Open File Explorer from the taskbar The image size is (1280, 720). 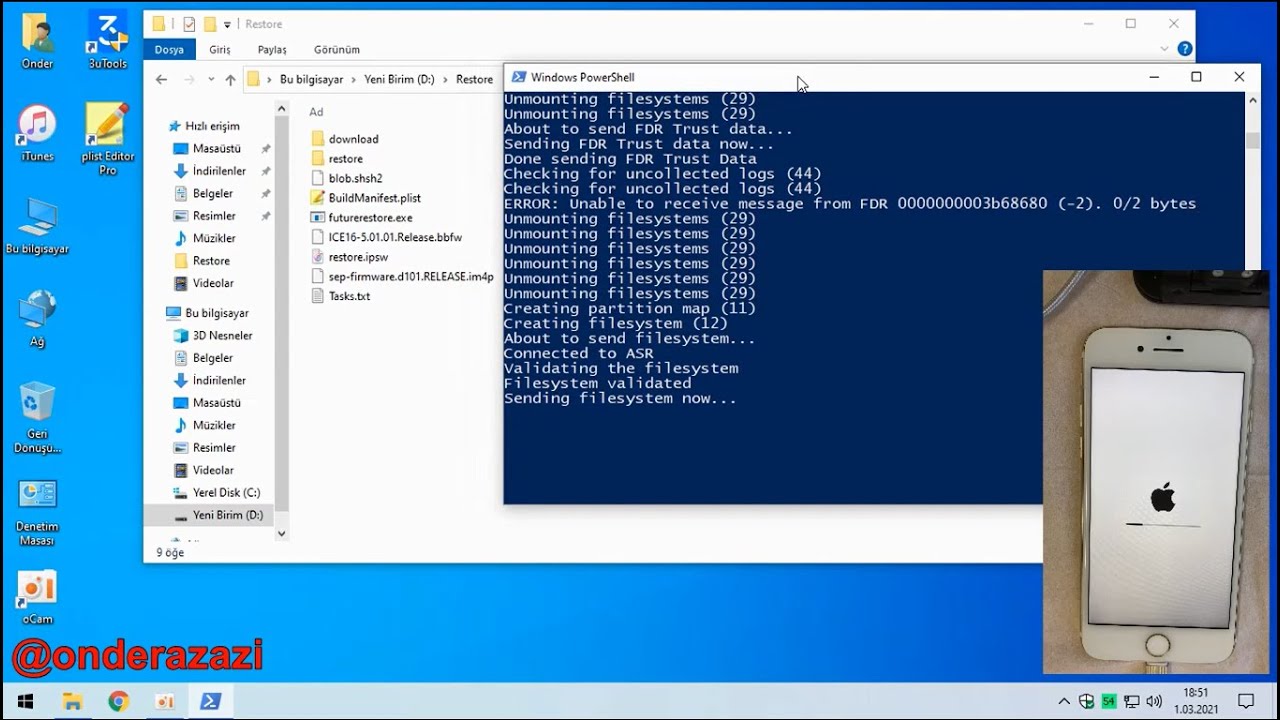[x=72, y=701]
